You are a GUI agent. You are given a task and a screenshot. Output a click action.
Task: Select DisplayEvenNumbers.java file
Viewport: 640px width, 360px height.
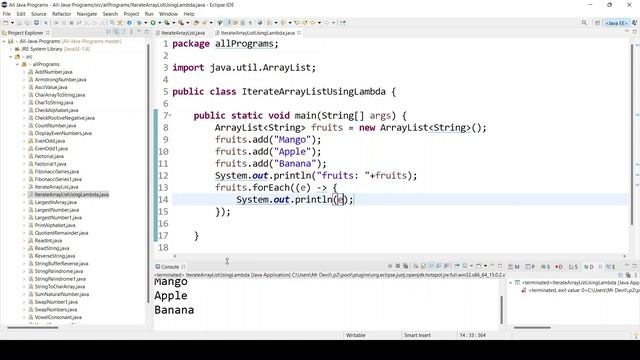point(63,133)
